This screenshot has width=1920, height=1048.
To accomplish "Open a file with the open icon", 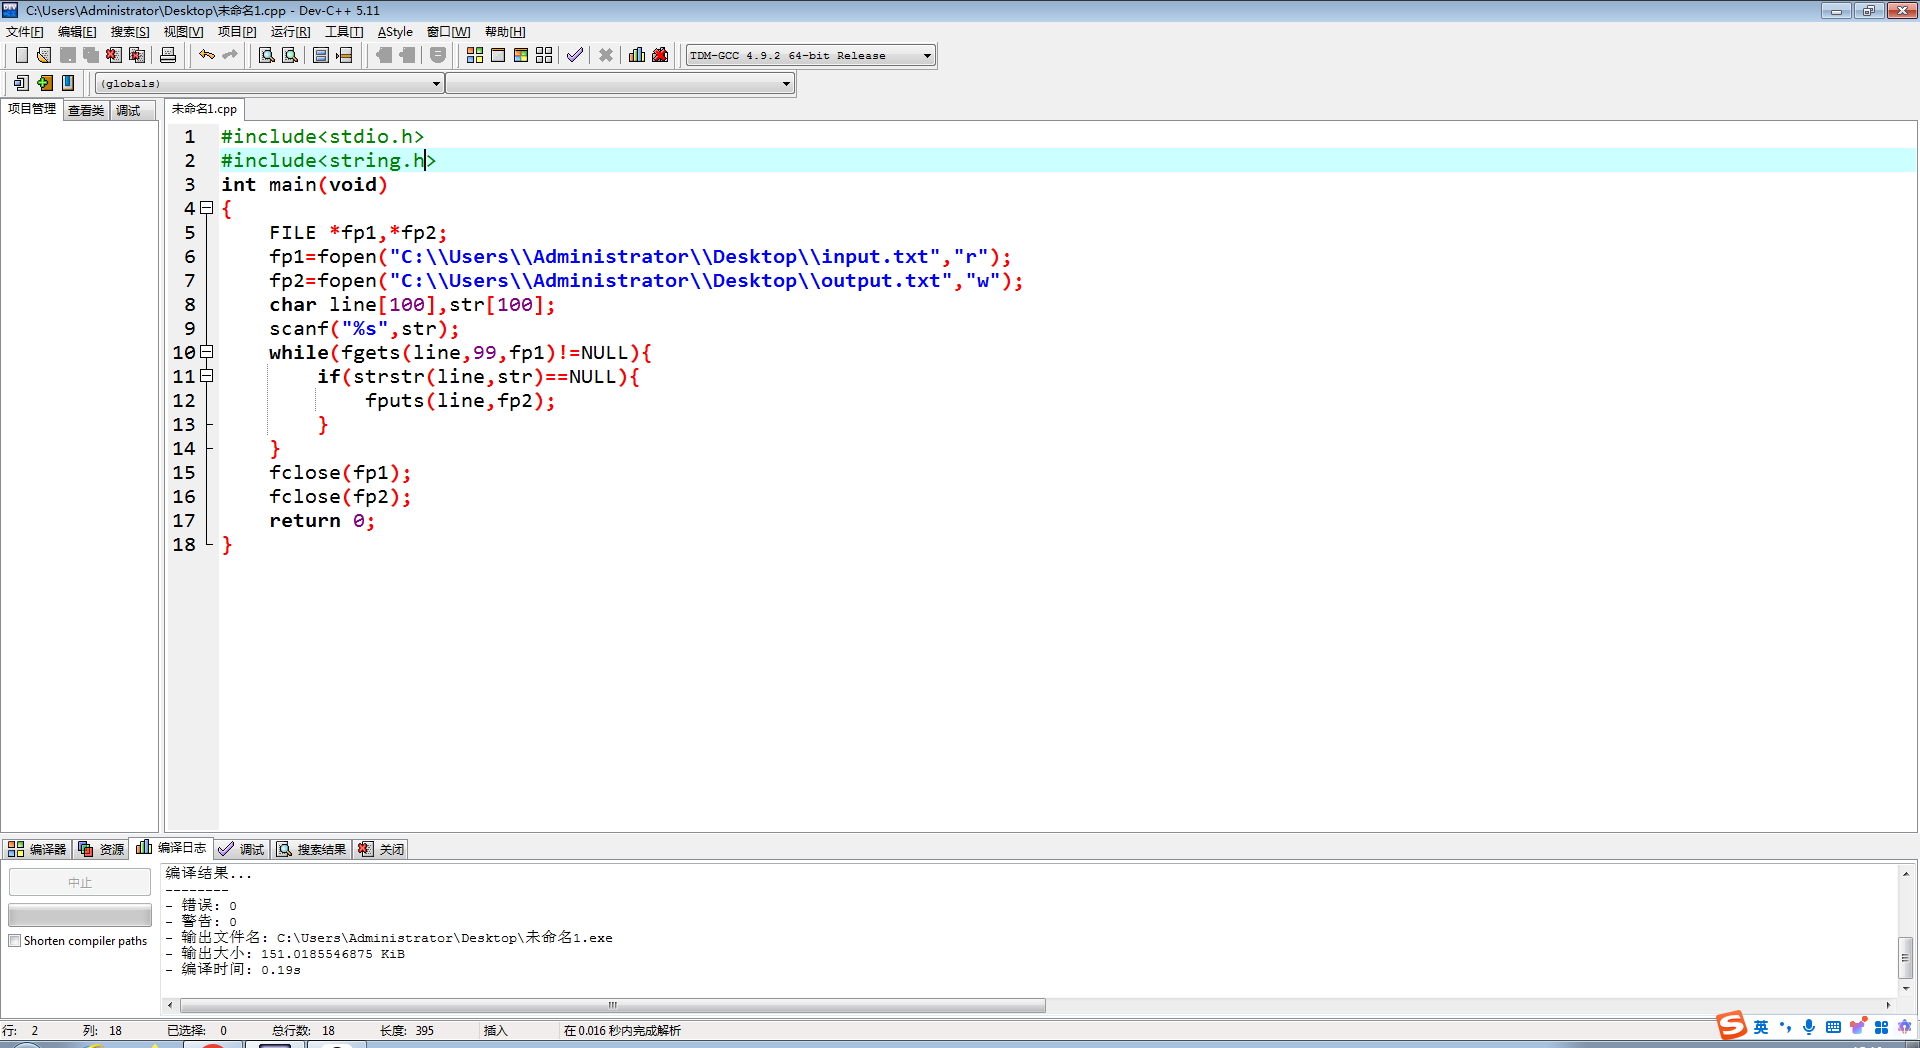I will 44,55.
